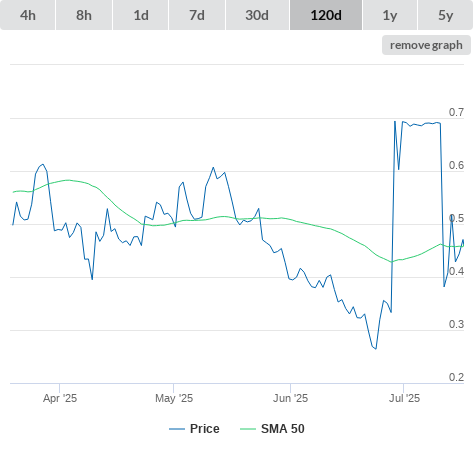Click the 0.7 y-axis value
Image resolution: width=474 pixels, height=455 pixels.
coord(456,112)
